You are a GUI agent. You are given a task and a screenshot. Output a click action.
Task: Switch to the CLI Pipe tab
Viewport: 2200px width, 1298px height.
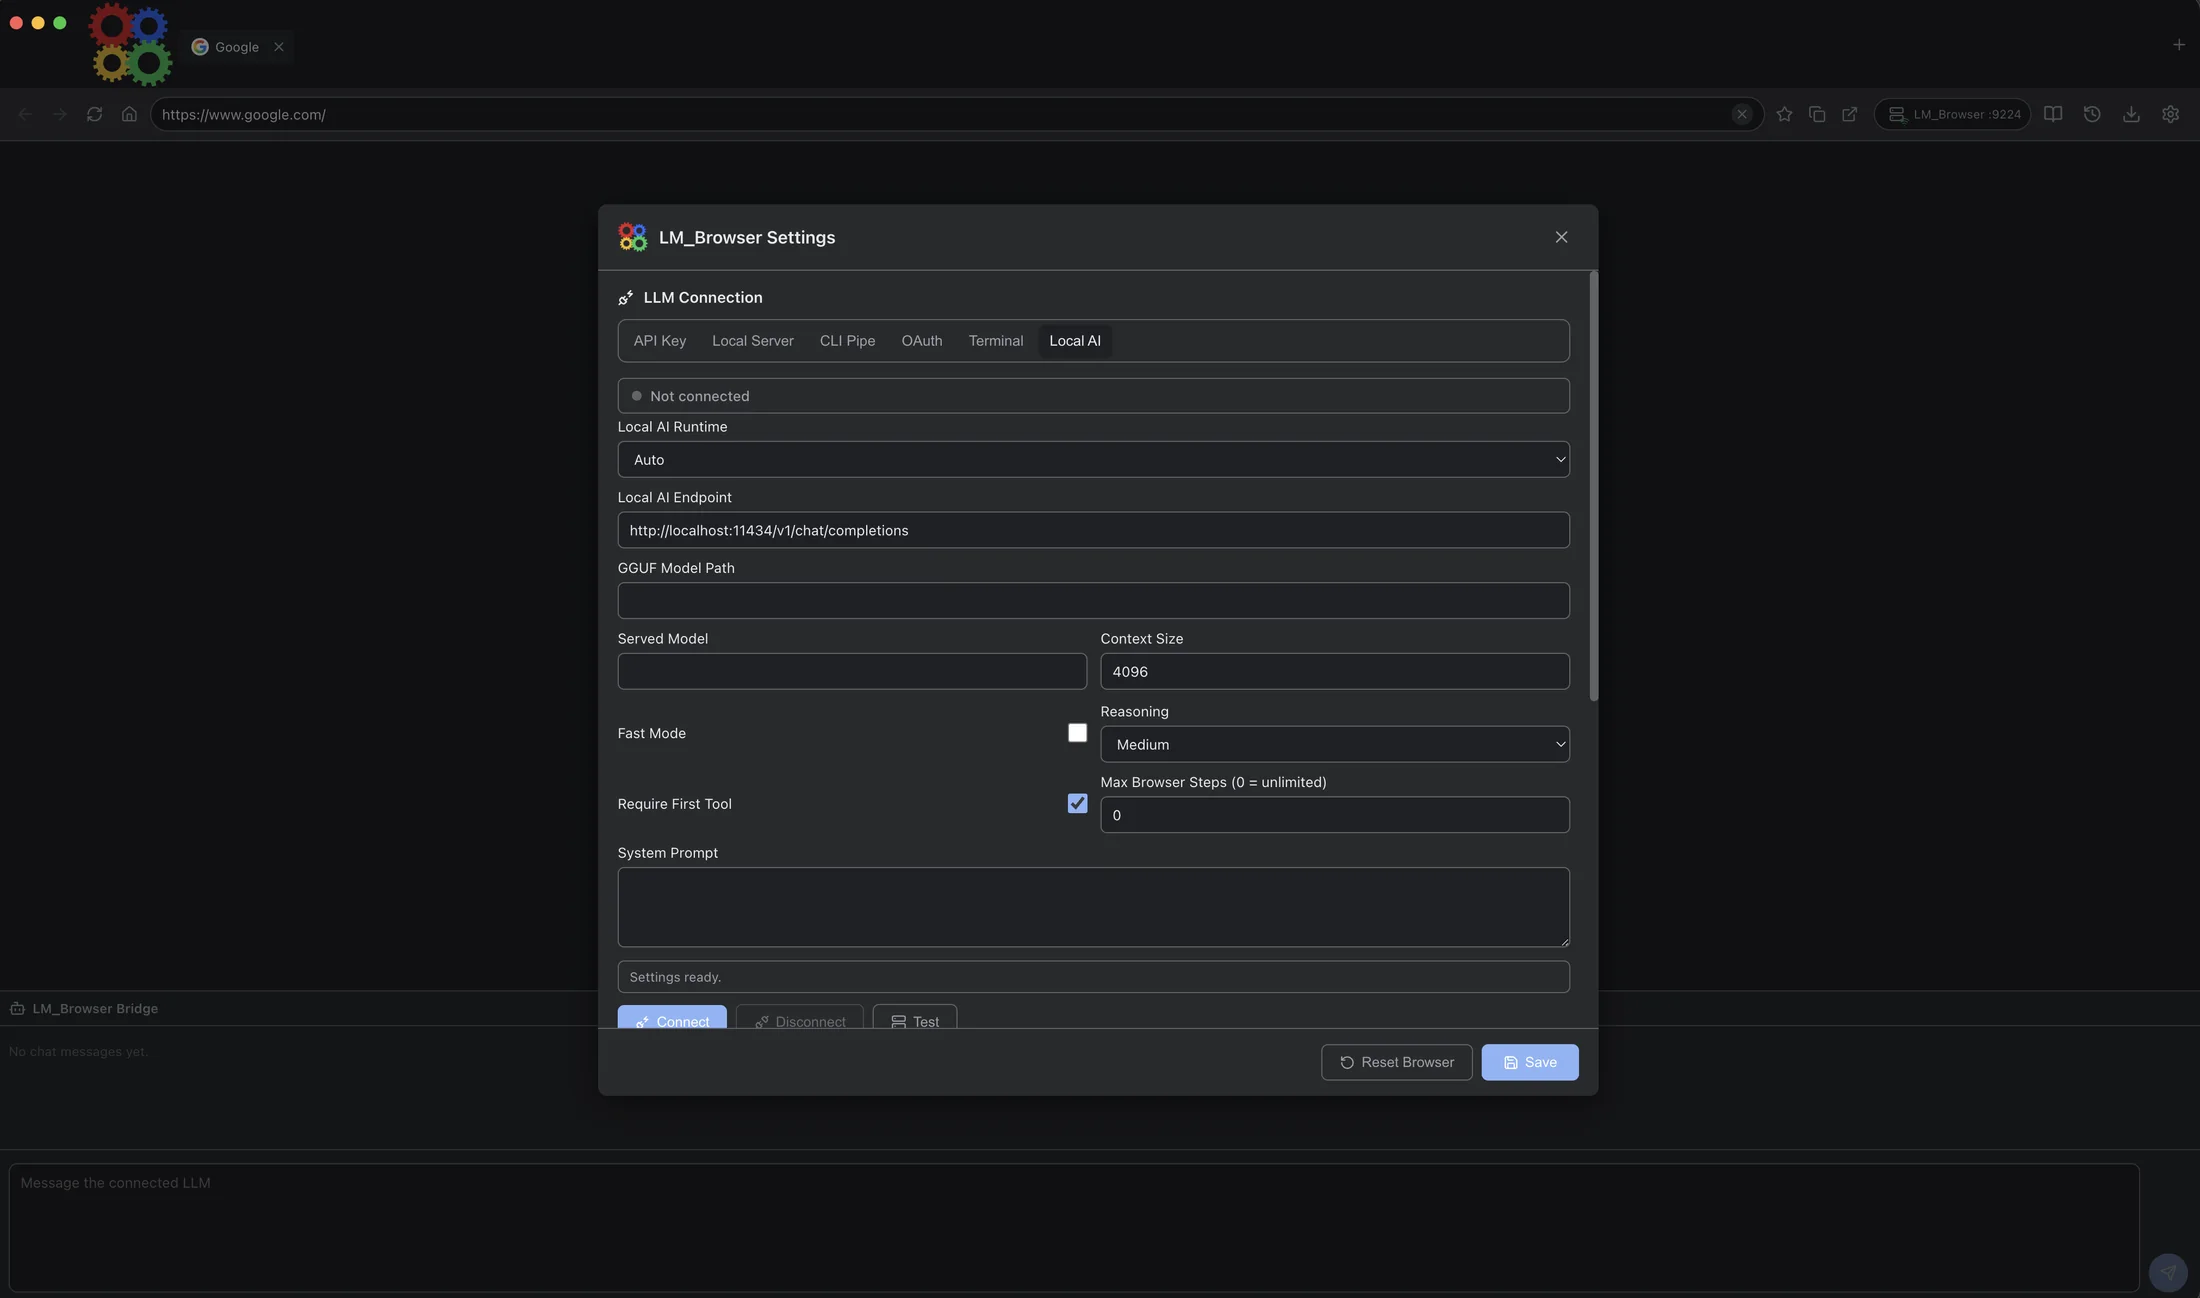(847, 341)
